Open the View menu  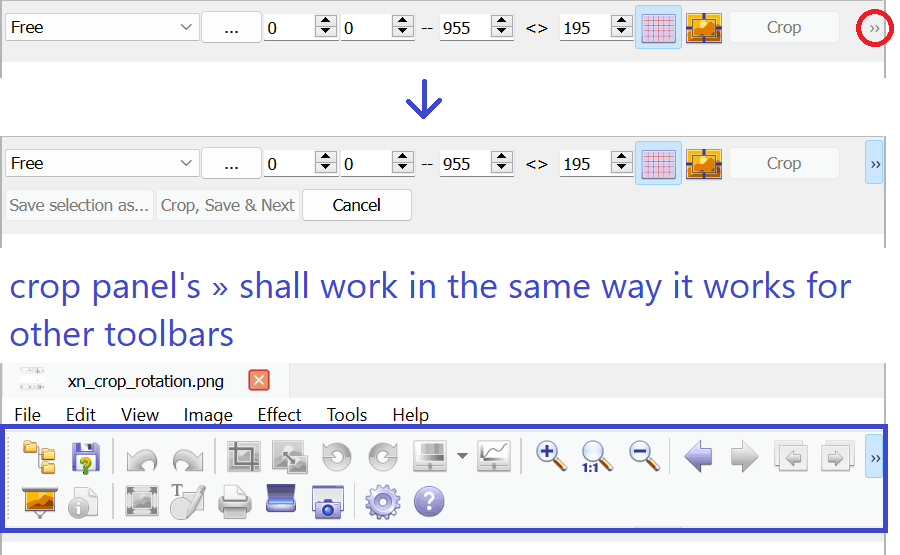coord(140,414)
